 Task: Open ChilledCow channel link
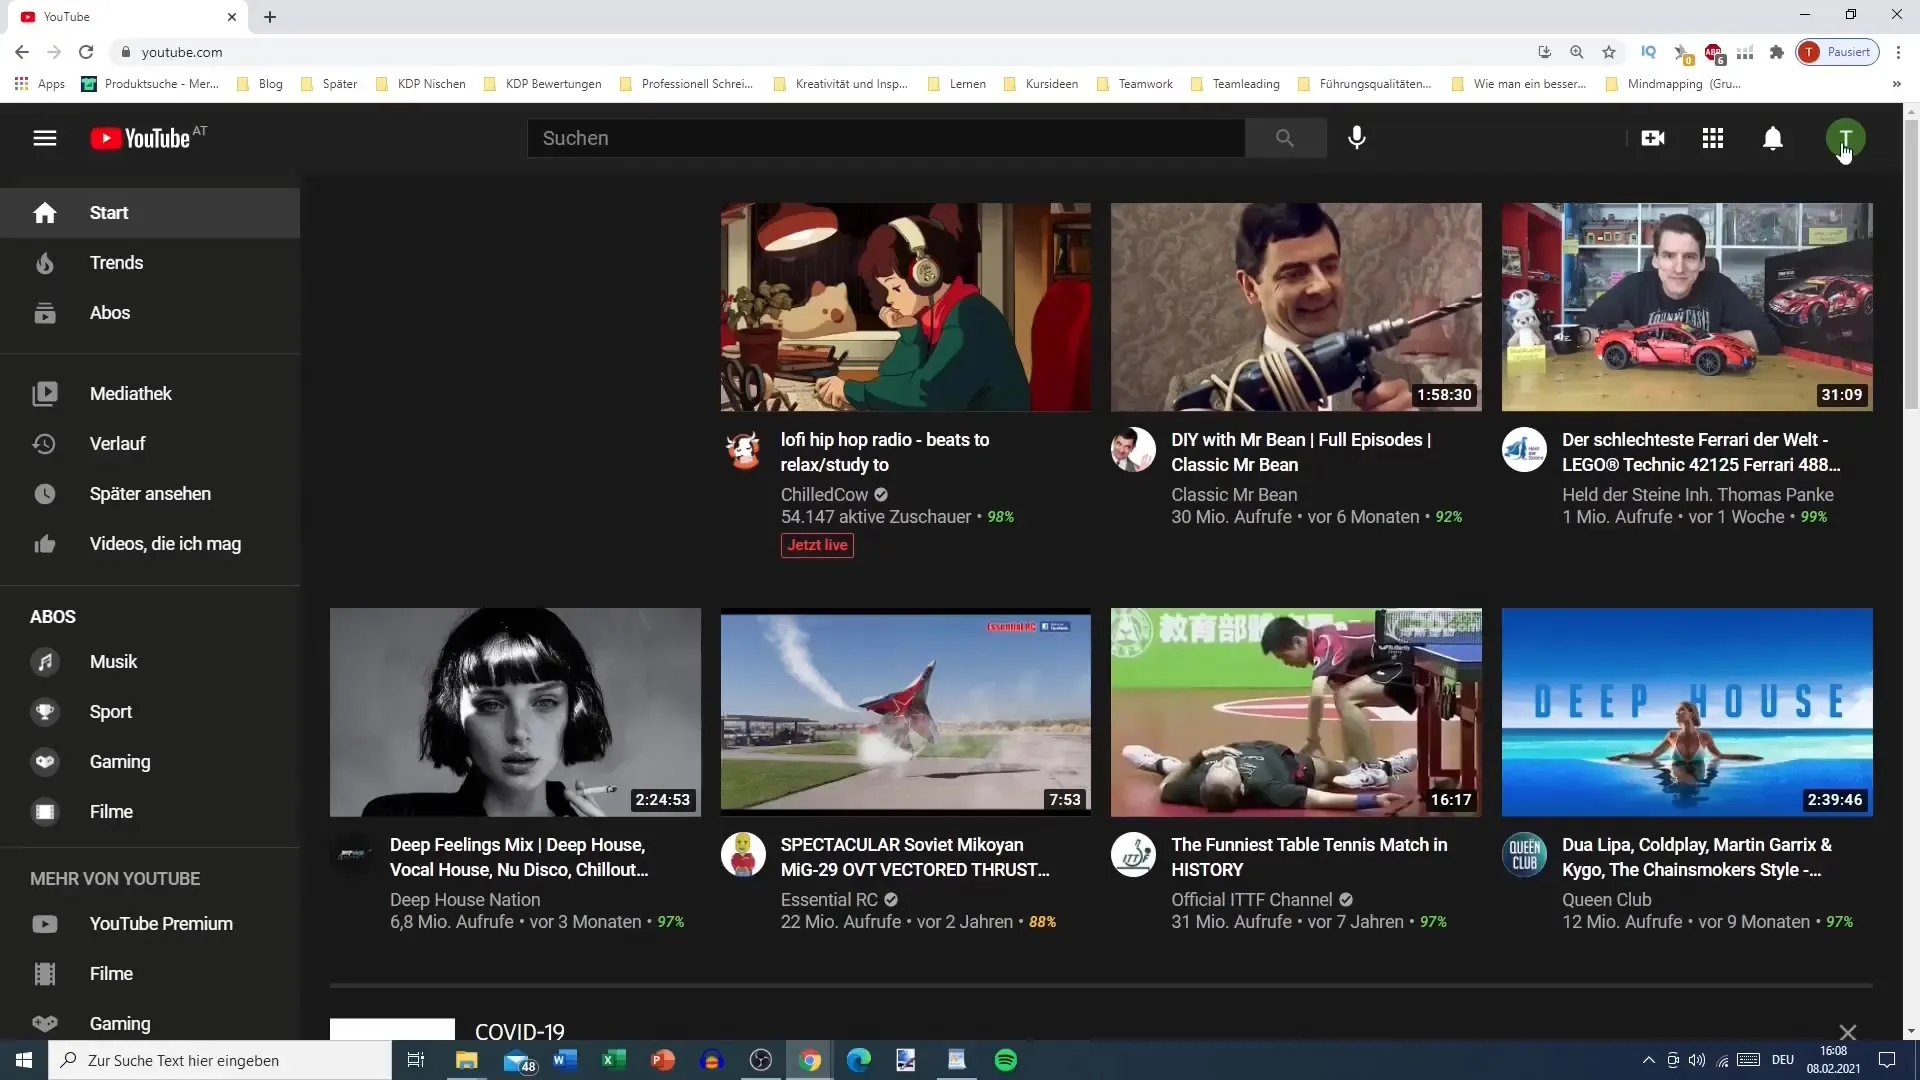[x=824, y=495]
